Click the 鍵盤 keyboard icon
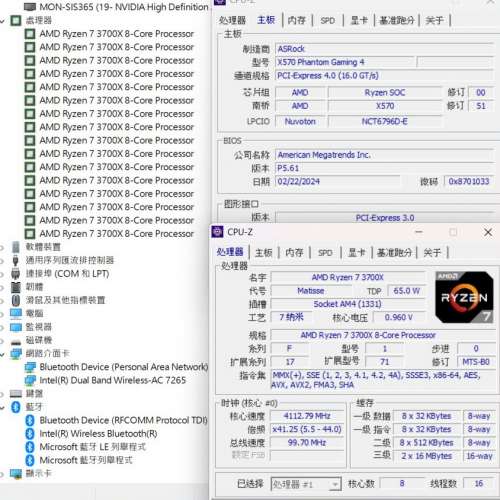500x500 pixels. (16, 394)
